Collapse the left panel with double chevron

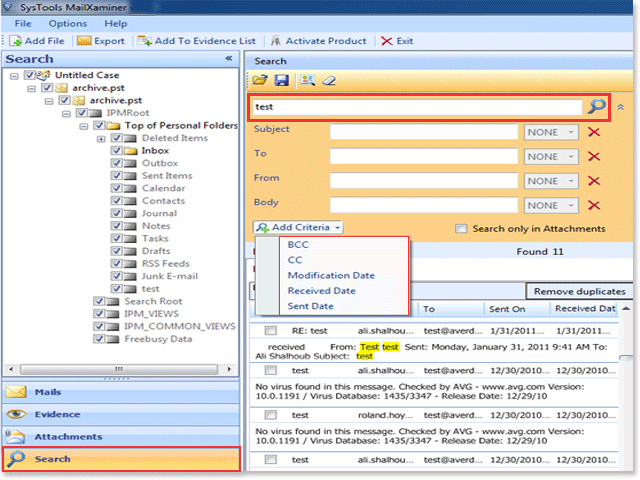[229, 60]
